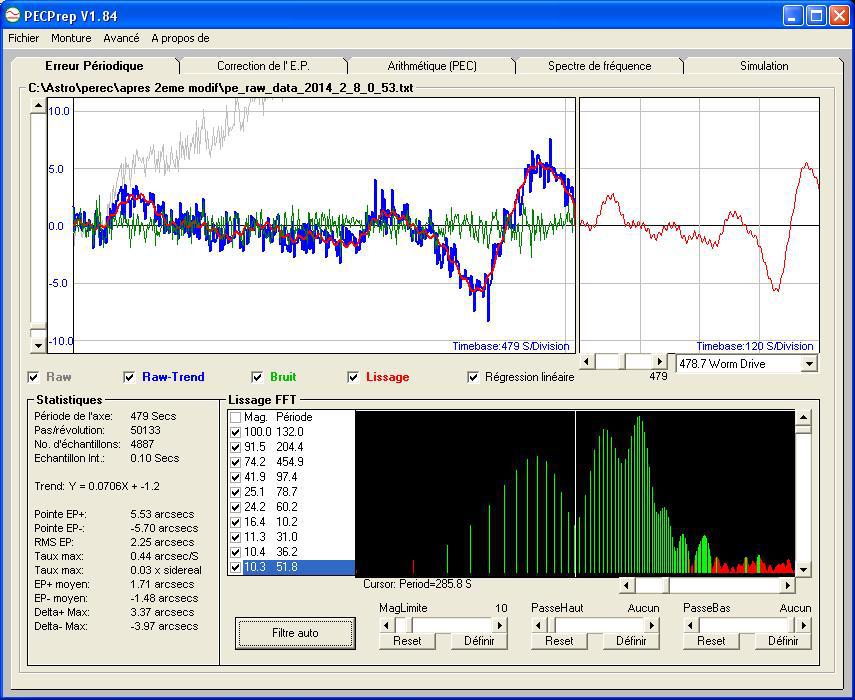Open the Avancé menu
The height and width of the screenshot is (700, 855).
(x=121, y=38)
